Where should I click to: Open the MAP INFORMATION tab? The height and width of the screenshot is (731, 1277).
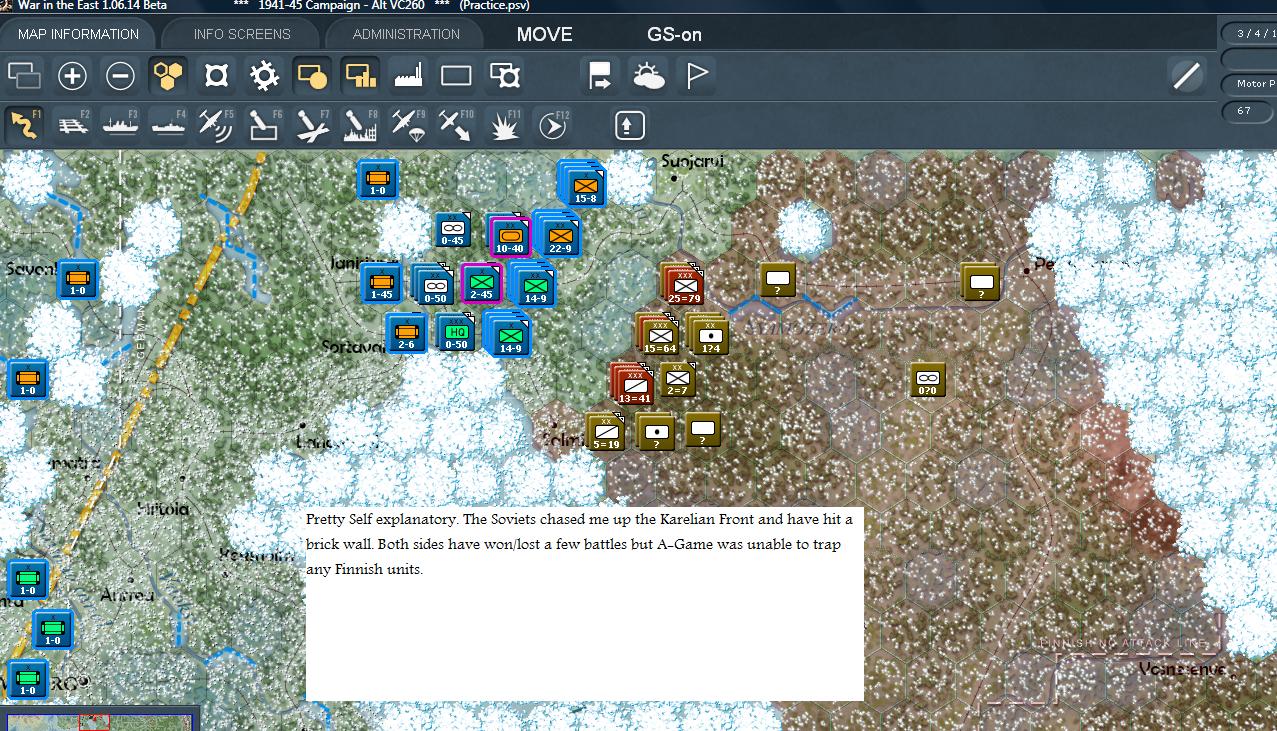(78, 34)
